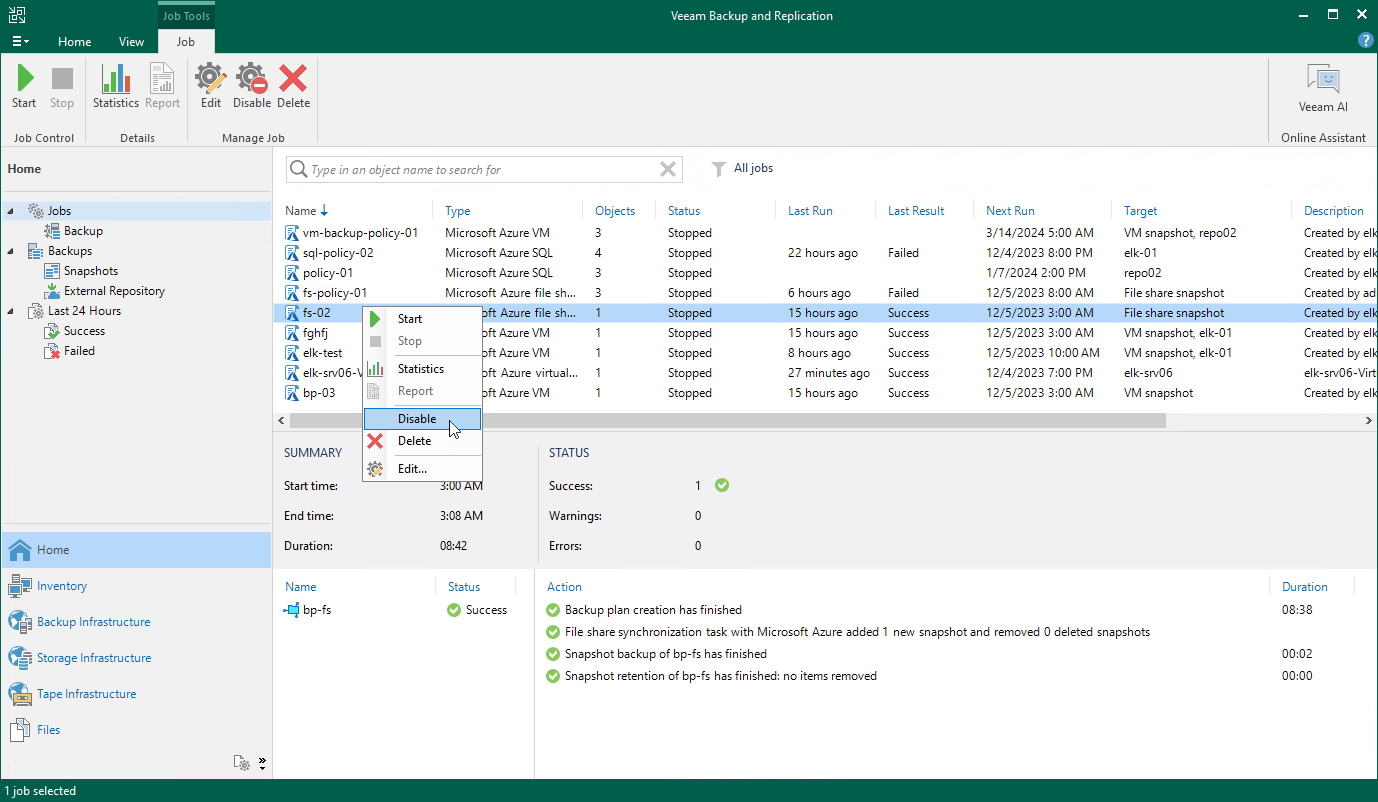Screen dimensions: 1378x802
Task: Click the application icon in title bar
Action: 17,15
